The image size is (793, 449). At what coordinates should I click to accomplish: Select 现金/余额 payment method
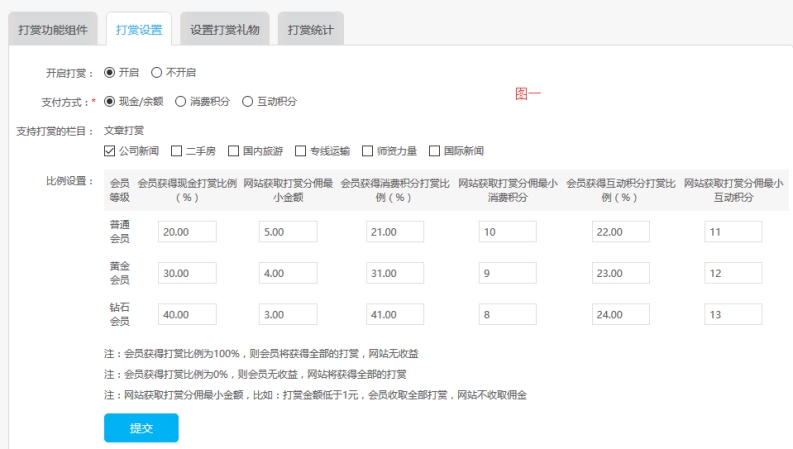click(110, 101)
